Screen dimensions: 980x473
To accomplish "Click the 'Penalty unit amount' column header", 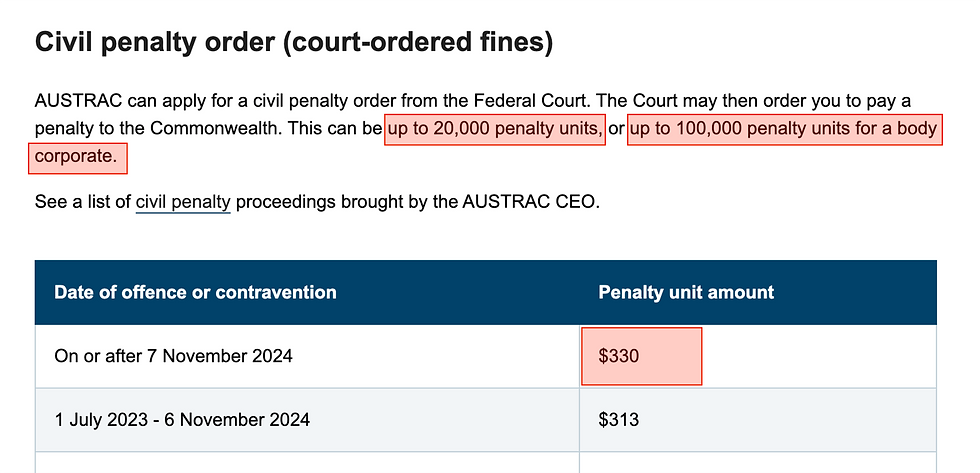I will pos(686,293).
